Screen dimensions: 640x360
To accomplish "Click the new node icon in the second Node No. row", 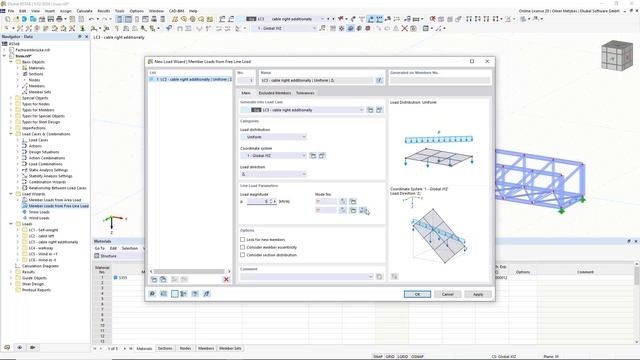I will pyautogui.click(x=353, y=210).
